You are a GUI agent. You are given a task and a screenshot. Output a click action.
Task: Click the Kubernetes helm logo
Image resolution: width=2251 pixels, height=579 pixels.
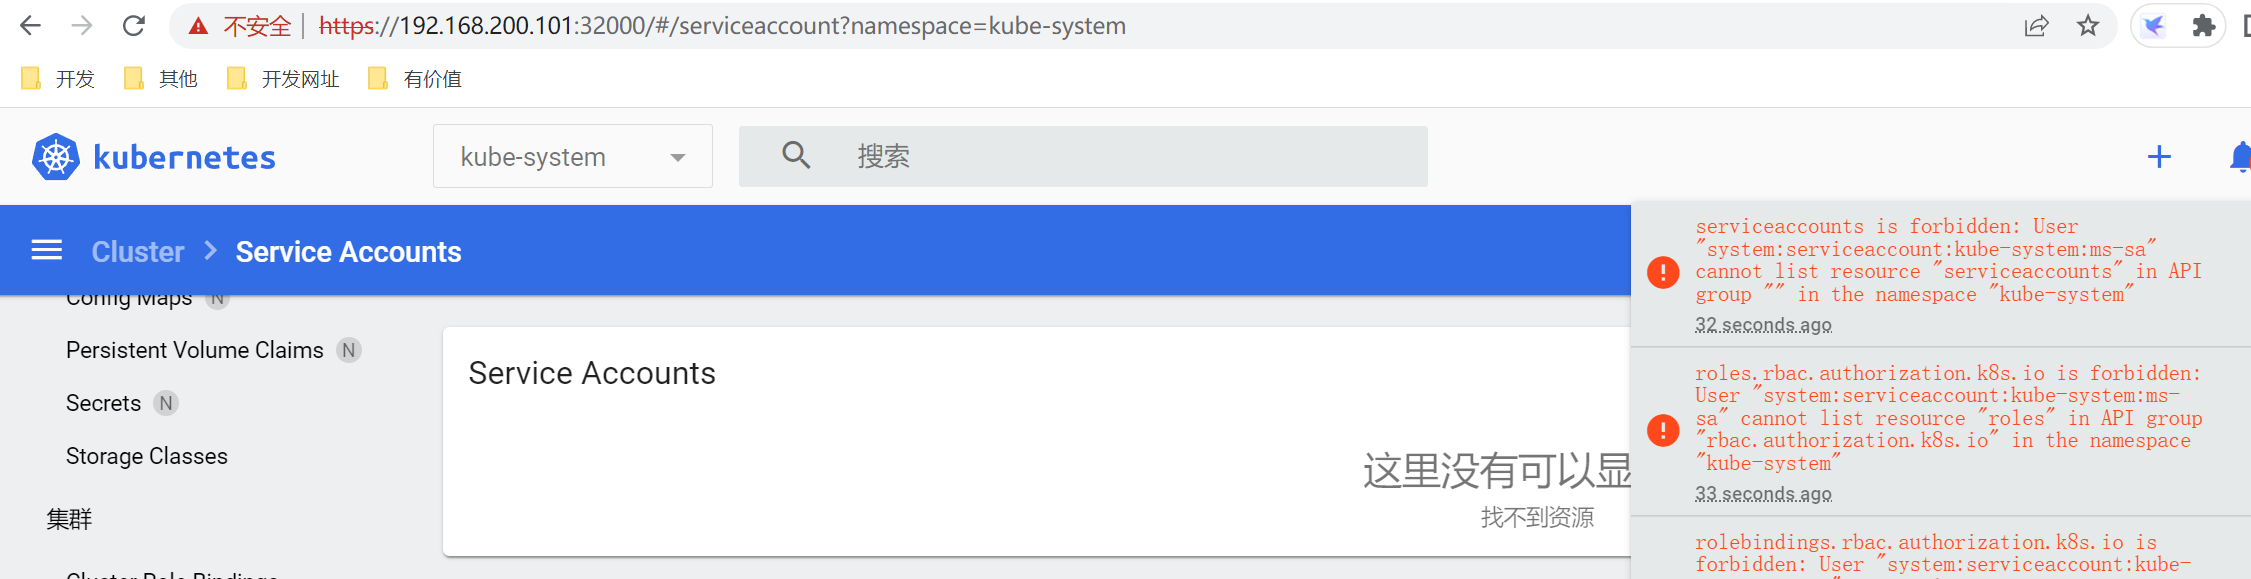pyautogui.click(x=56, y=157)
